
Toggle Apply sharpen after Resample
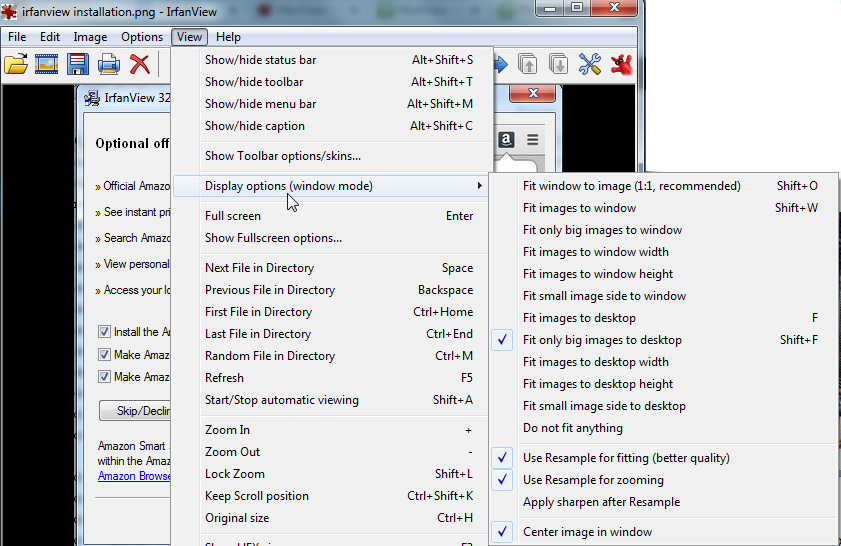664,502
